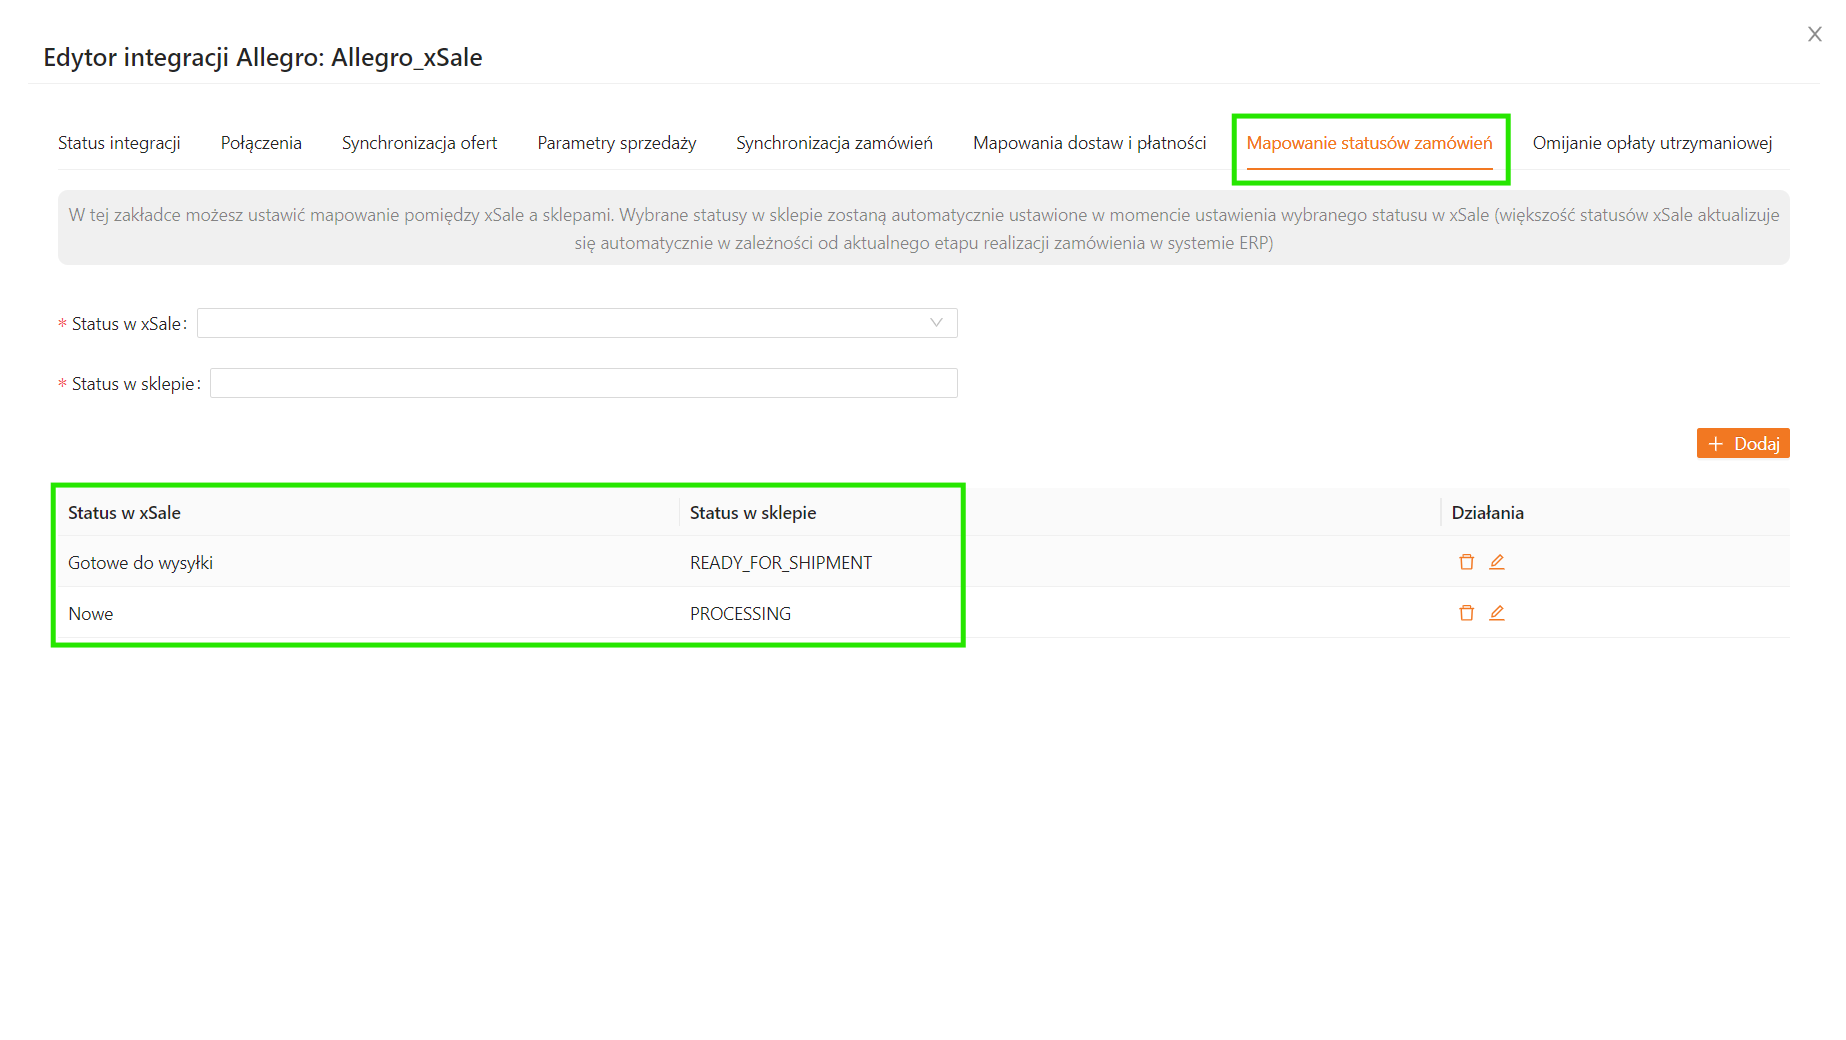Delete the 'Nowe' status mapping
1846x1040 pixels.
coord(1466,613)
